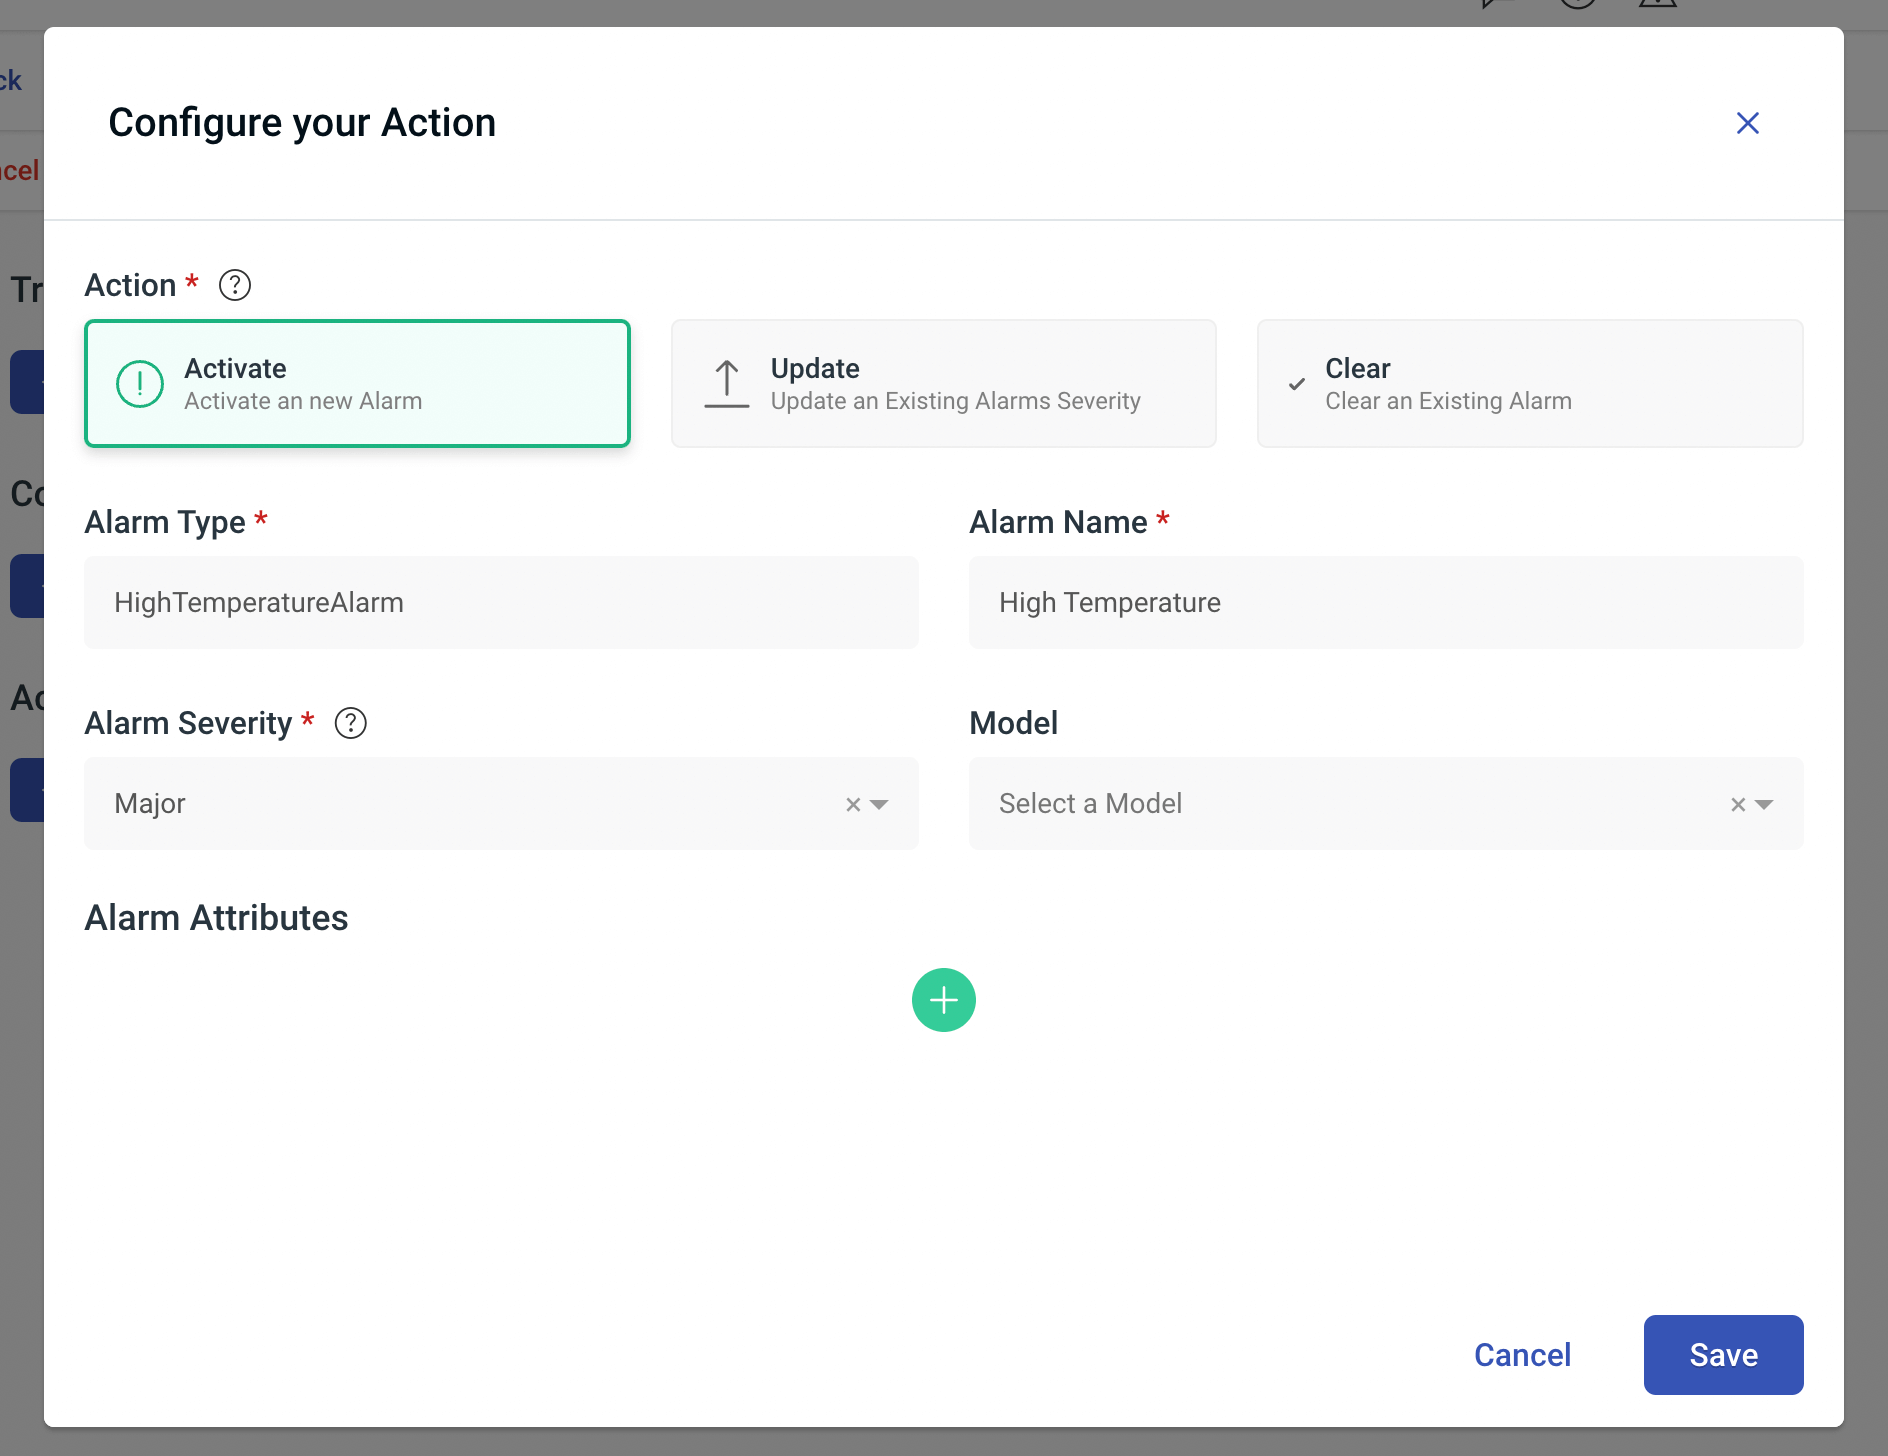This screenshot has width=1888, height=1456.
Task: Select the Update action card
Action: click(x=943, y=383)
